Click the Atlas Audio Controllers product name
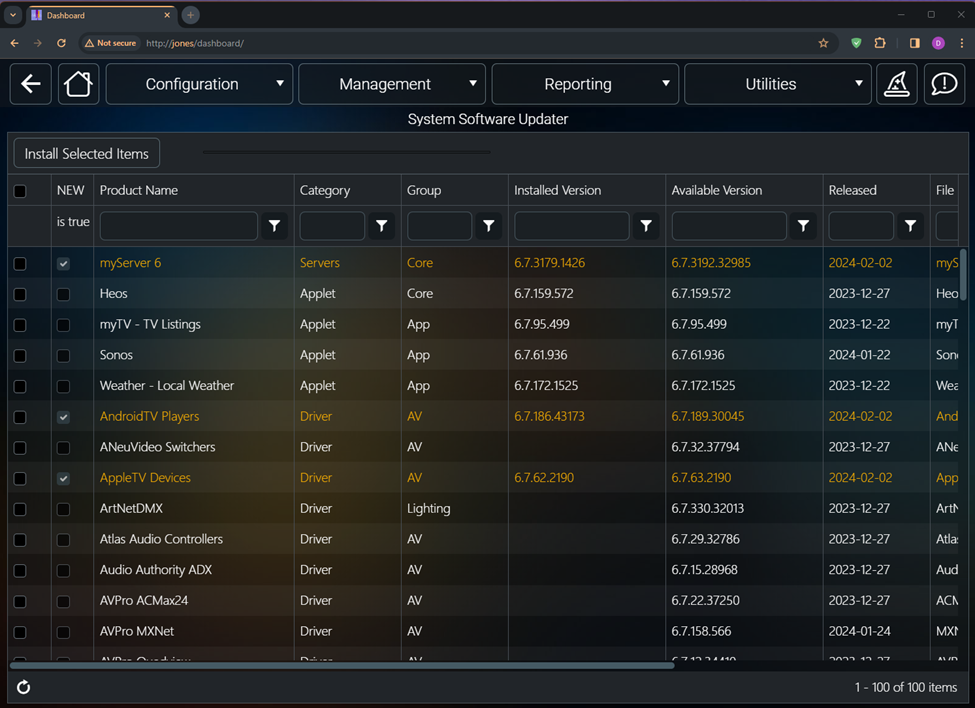Viewport: 975px width, 708px height. coord(161,539)
